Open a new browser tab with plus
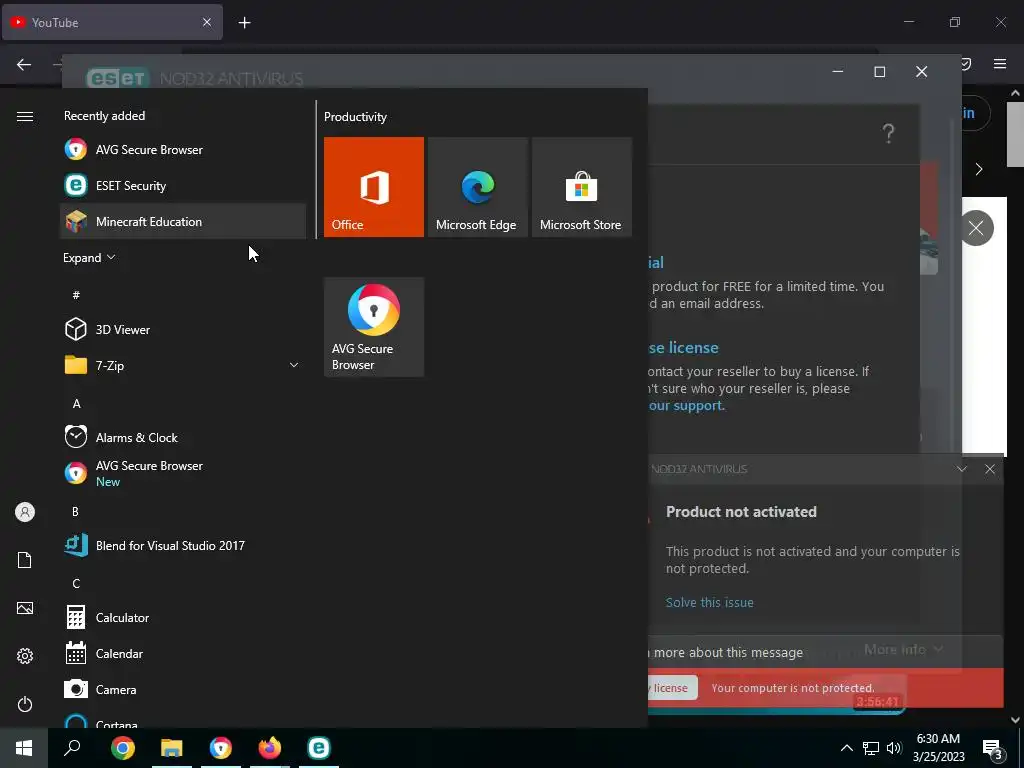The image size is (1024, 768). click(x=244, y=23)
